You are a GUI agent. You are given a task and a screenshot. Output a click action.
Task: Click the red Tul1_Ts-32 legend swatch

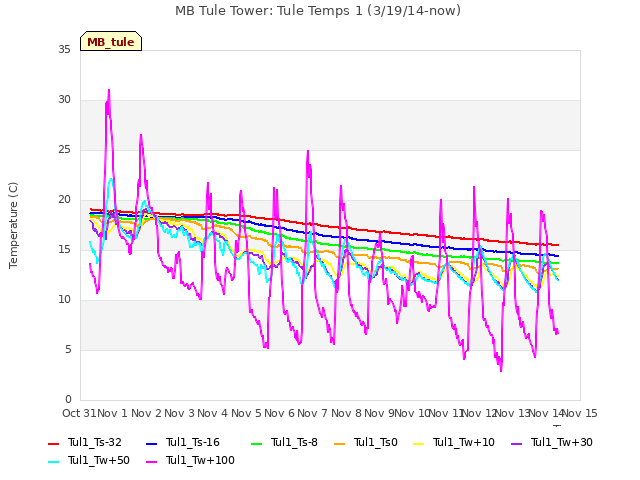coord(53,444)
